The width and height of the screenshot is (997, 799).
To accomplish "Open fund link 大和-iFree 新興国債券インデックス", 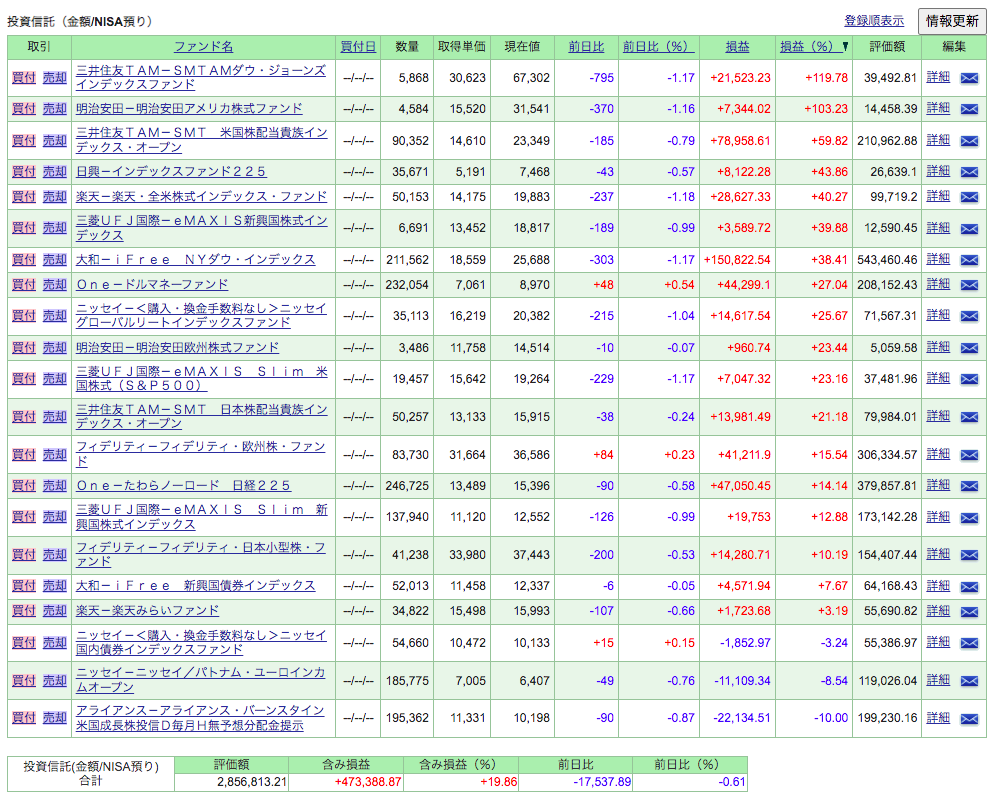I will 196,585.
